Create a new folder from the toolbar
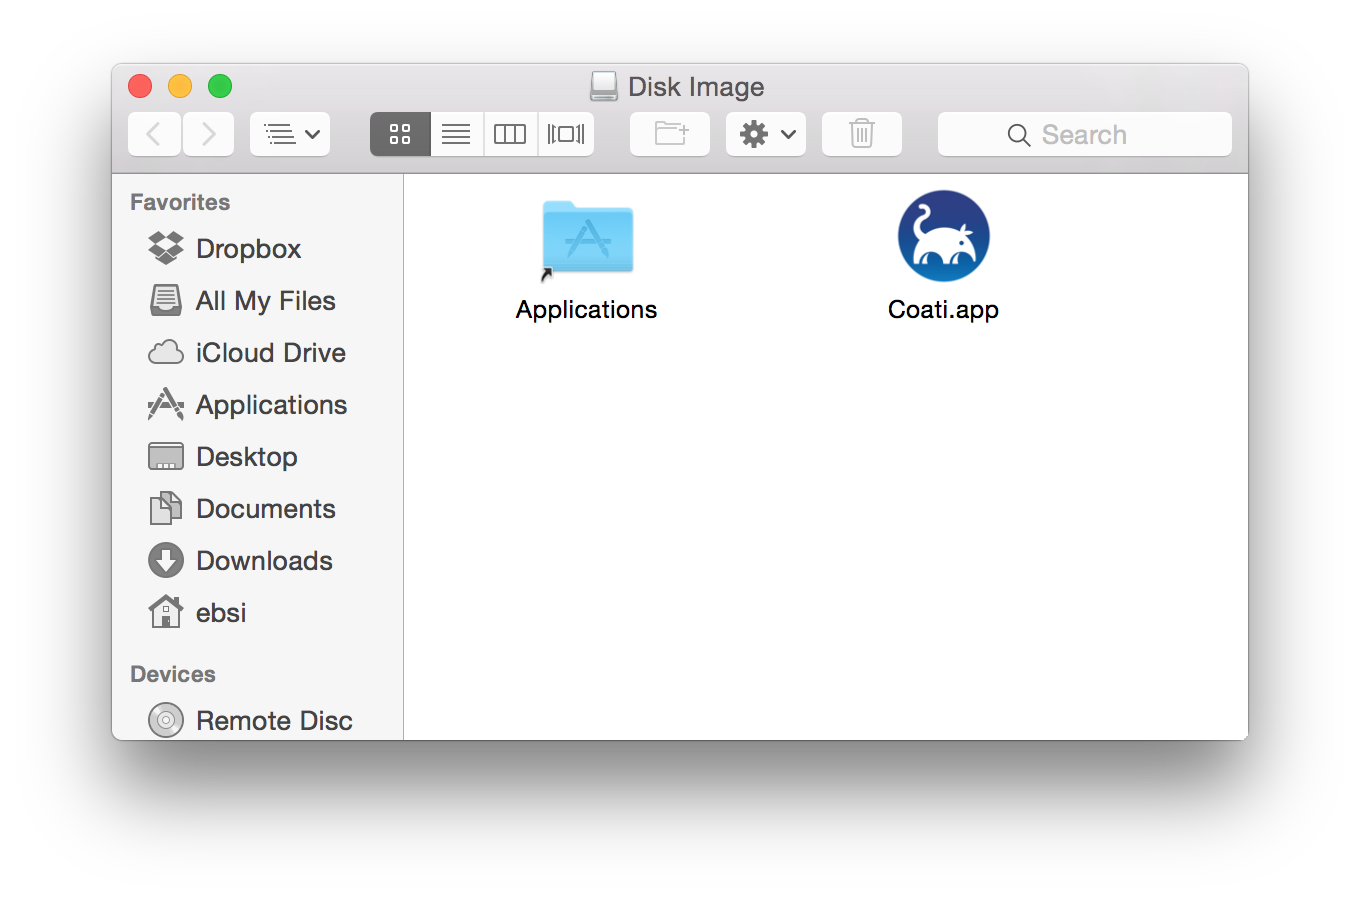The height and width of the screenshot is (900, 1360). pos(670,134)
